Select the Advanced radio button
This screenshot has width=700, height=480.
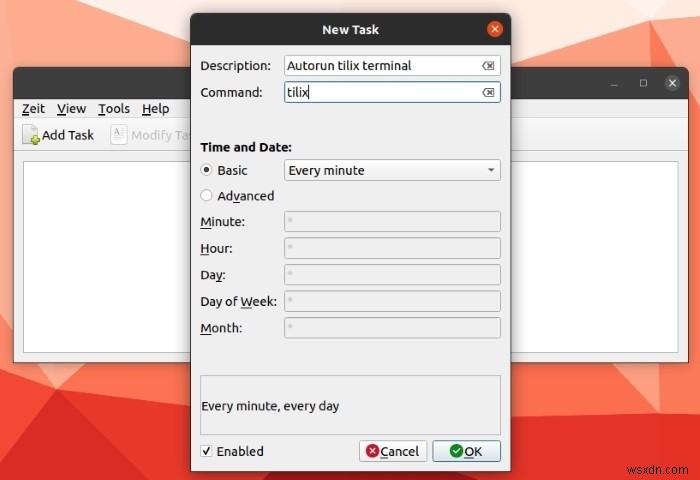[x=206, y=196]
